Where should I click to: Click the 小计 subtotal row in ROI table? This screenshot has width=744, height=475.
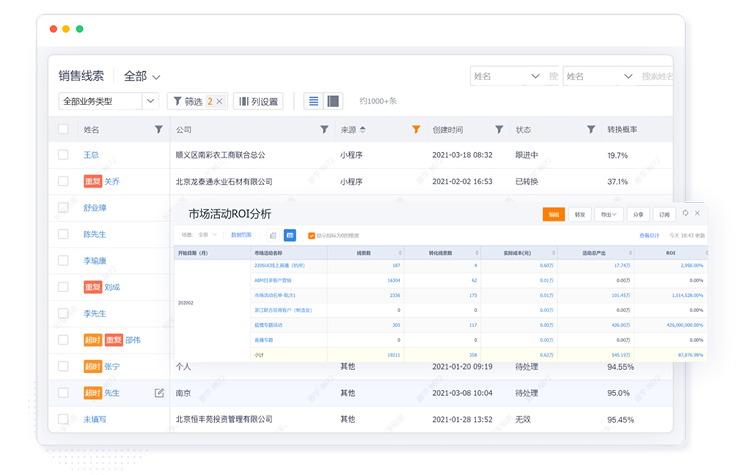tap(479, 355)
